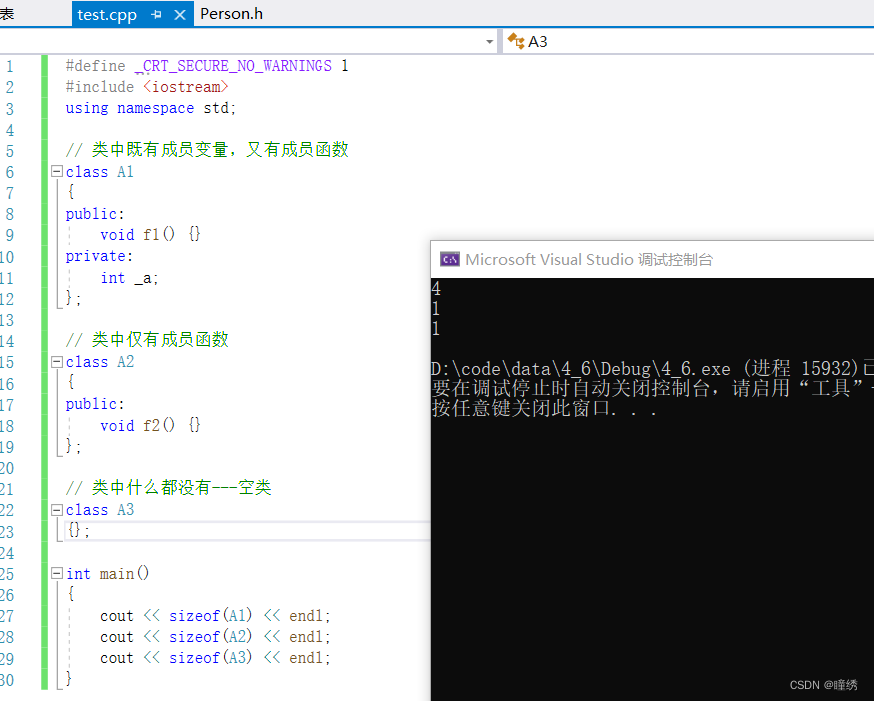Click line number 1 in the gutter
This screenshot has height=701, width=874.
tap(9, 66)
